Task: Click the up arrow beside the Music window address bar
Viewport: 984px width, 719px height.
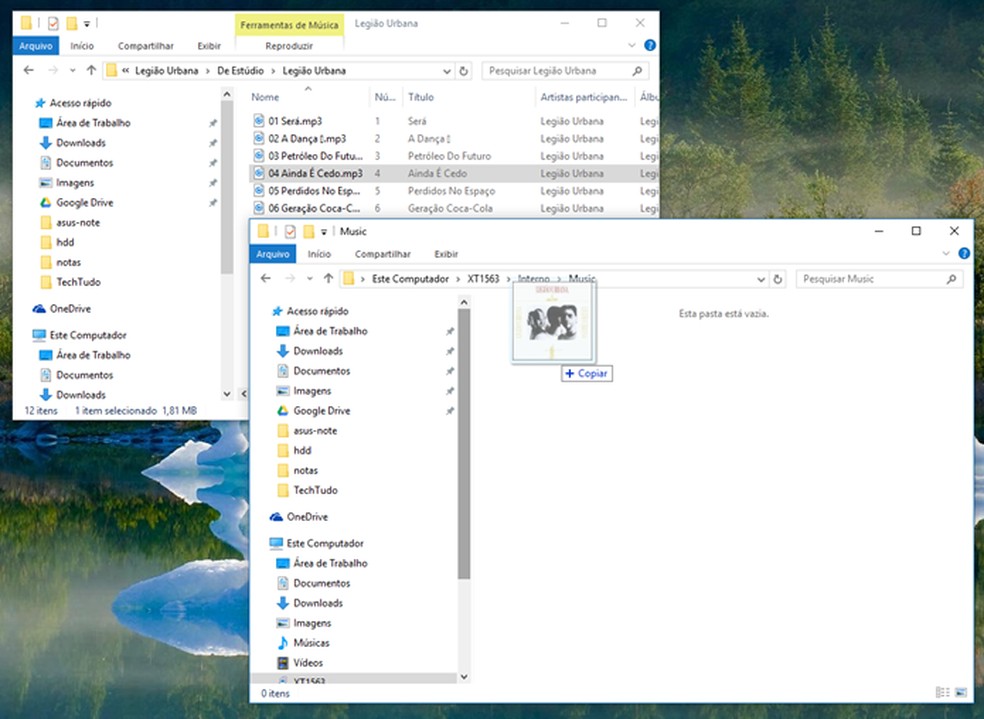Action: (328, 279)
